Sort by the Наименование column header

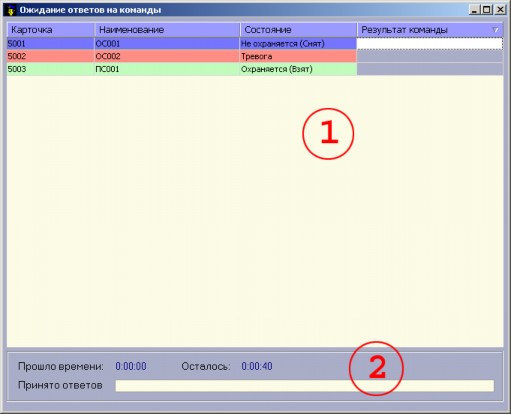pos(167,30)
